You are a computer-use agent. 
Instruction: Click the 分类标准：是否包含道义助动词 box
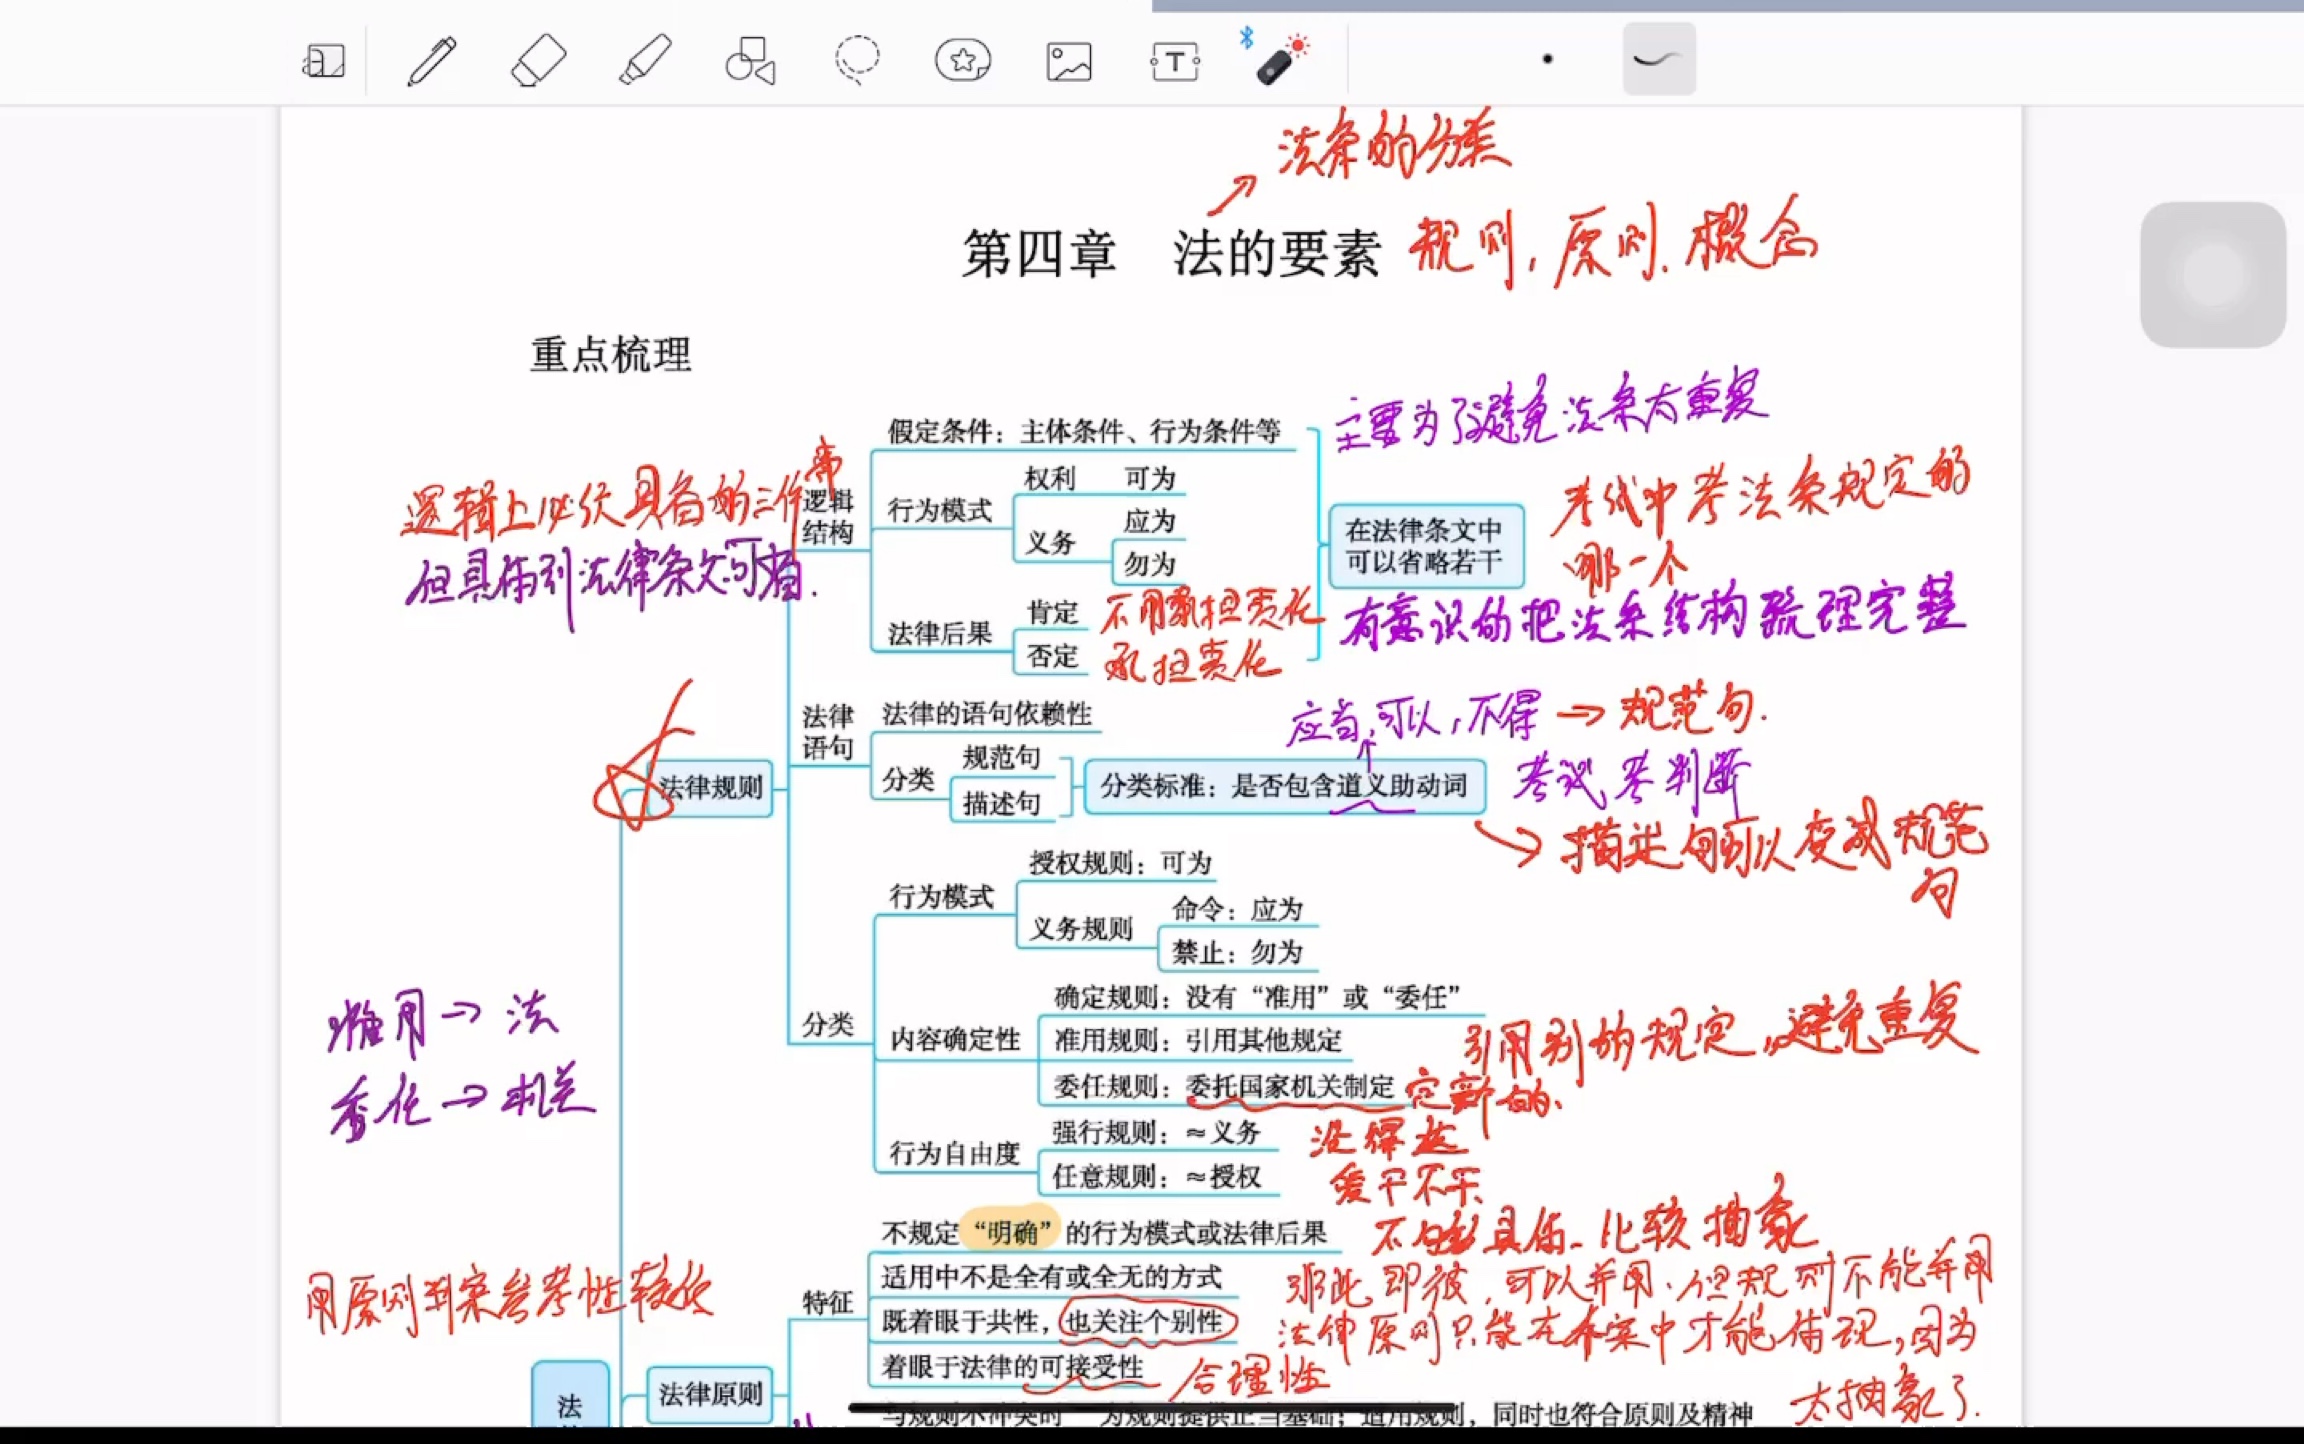point(1285,786)
